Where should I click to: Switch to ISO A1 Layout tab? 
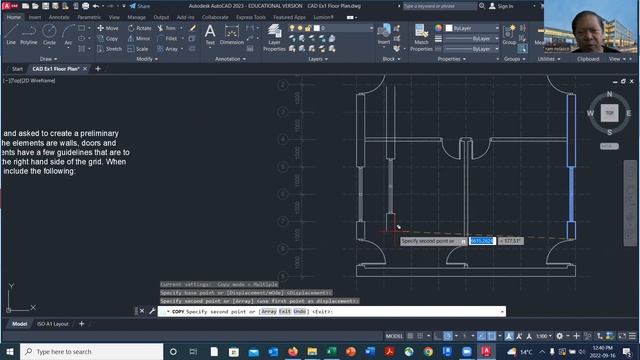click(x=53, y=324)
